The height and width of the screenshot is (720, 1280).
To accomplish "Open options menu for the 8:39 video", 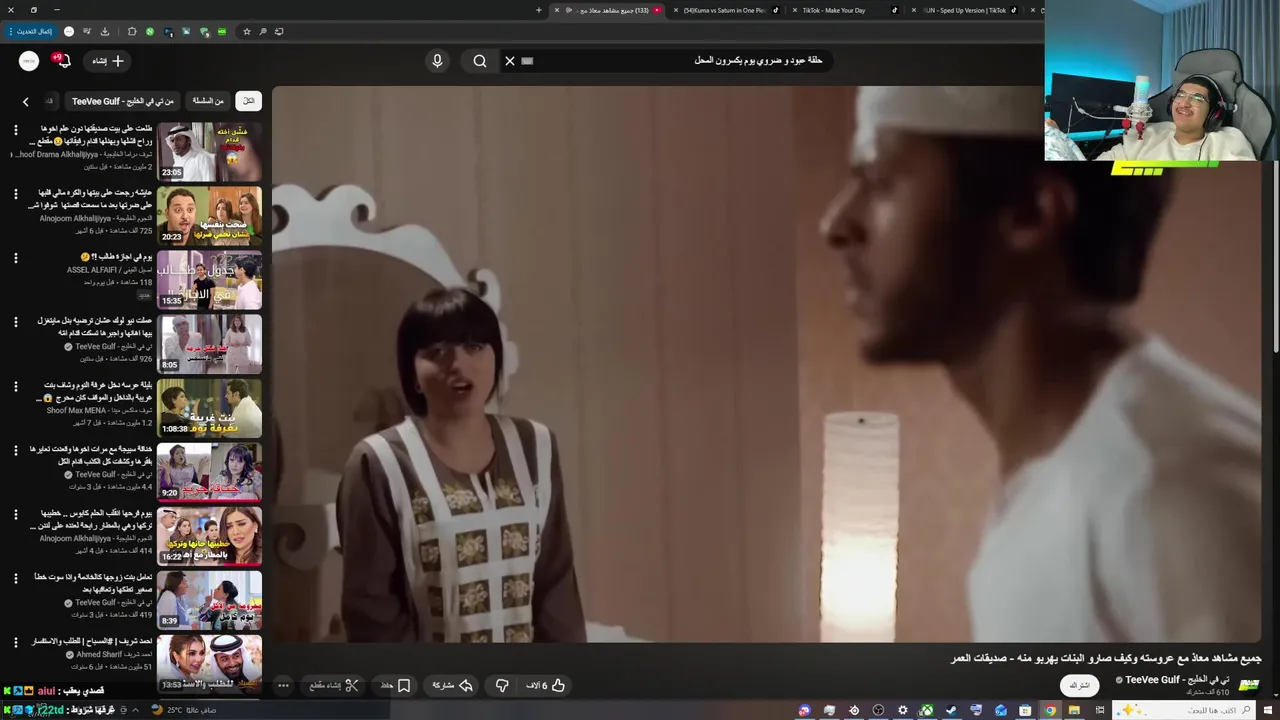I will point(15,578).
